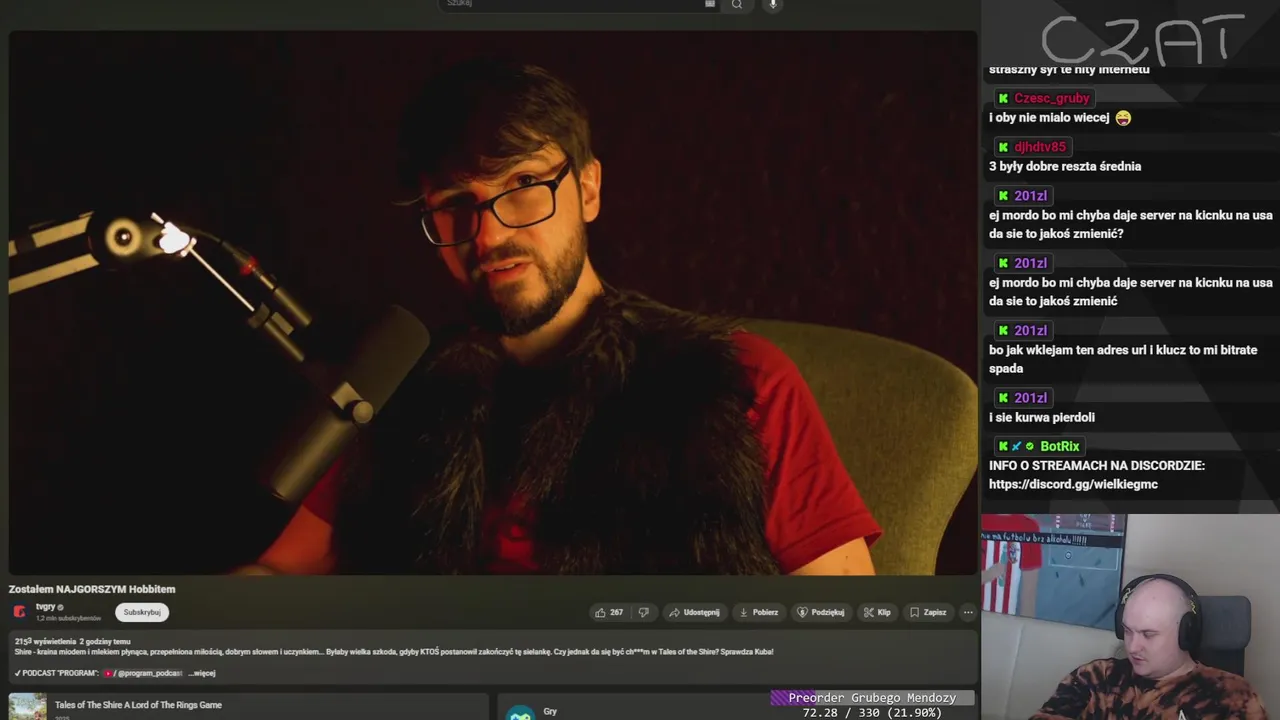This screenshot has width=1280, height=720.
Task: Click the main video player area
Action: click(x=493, y=303)
